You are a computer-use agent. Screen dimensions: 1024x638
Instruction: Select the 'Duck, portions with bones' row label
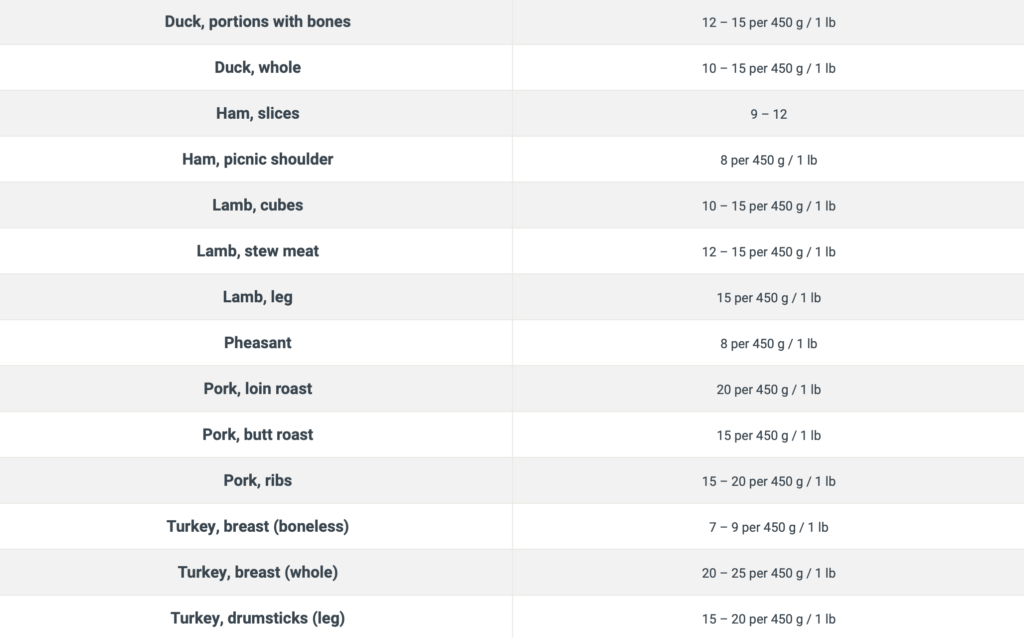(x=257, y=22)
